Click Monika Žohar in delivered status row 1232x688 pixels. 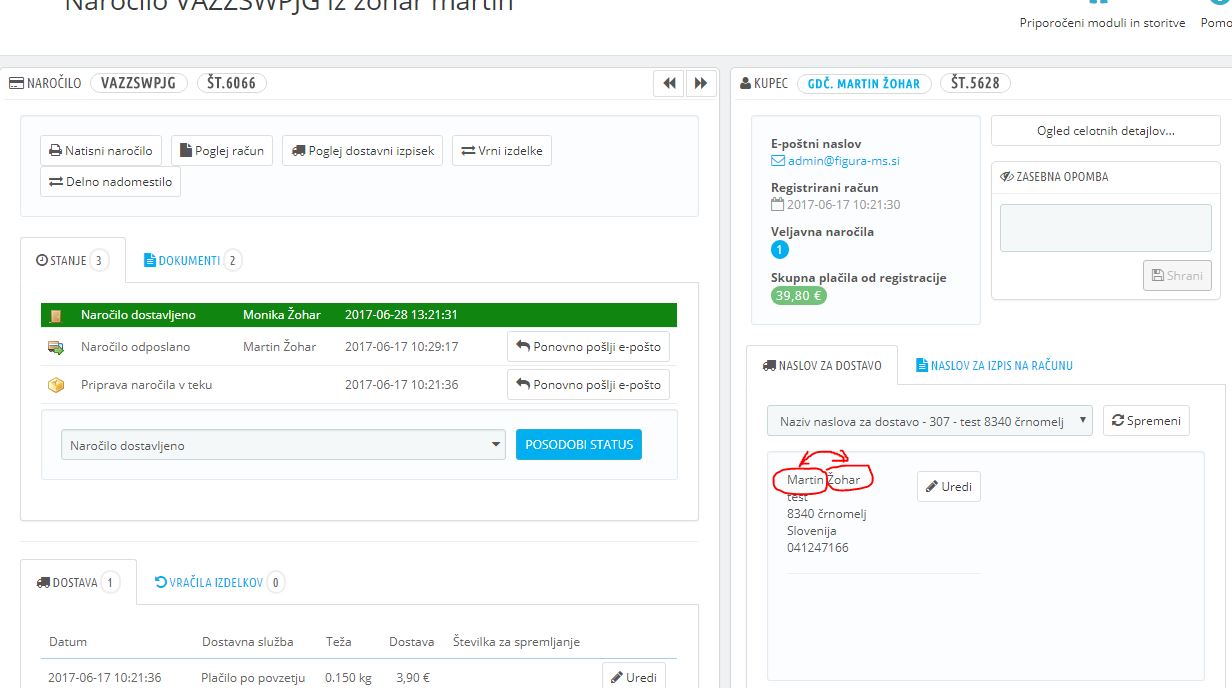(x=282, y=315)
